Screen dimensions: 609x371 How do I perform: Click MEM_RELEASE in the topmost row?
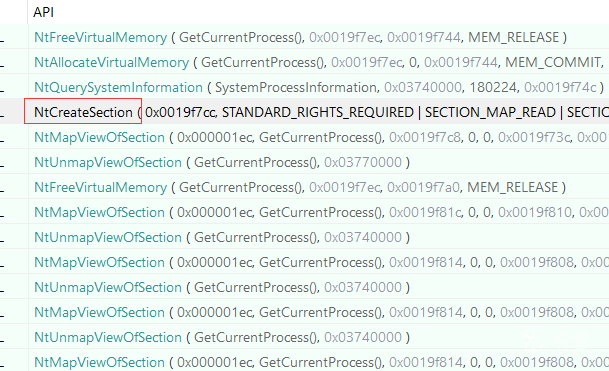[x=513, y=37]
